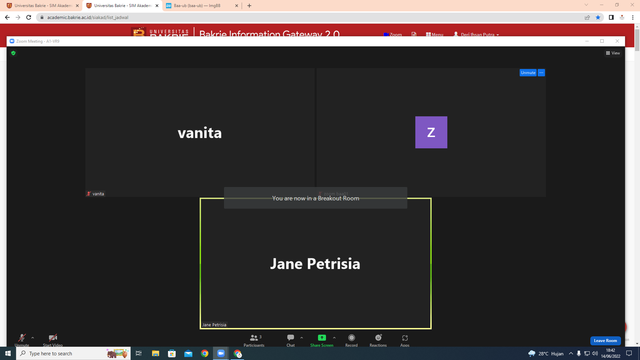
Task: Open File Explorer from taskbar
Action: point(156,353)
